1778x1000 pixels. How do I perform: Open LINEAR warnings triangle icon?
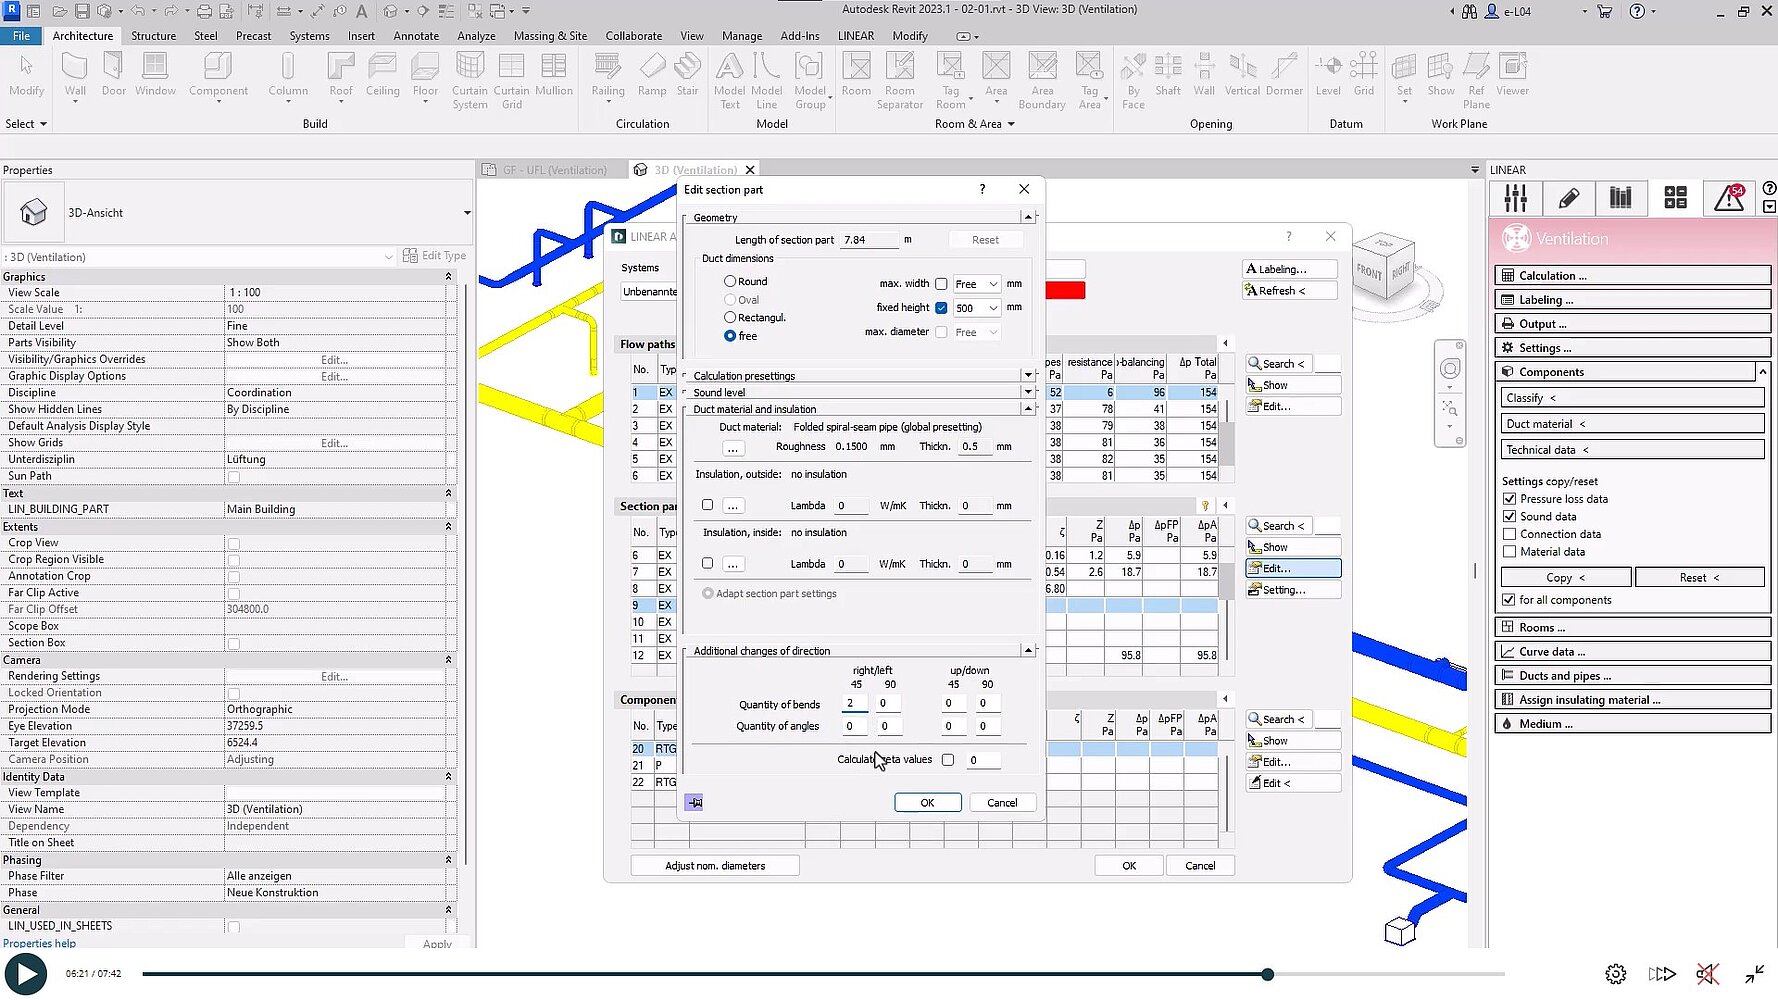pyautogui.click(x=1729, y=198)
